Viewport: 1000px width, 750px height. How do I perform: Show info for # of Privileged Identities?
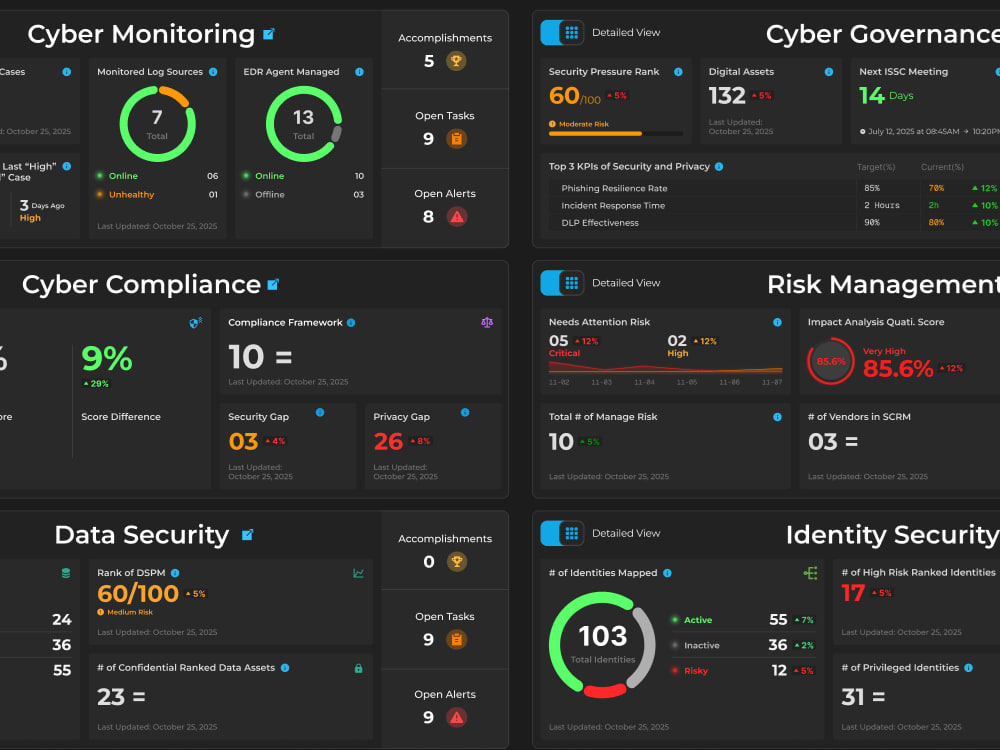[x=968, y=668]
